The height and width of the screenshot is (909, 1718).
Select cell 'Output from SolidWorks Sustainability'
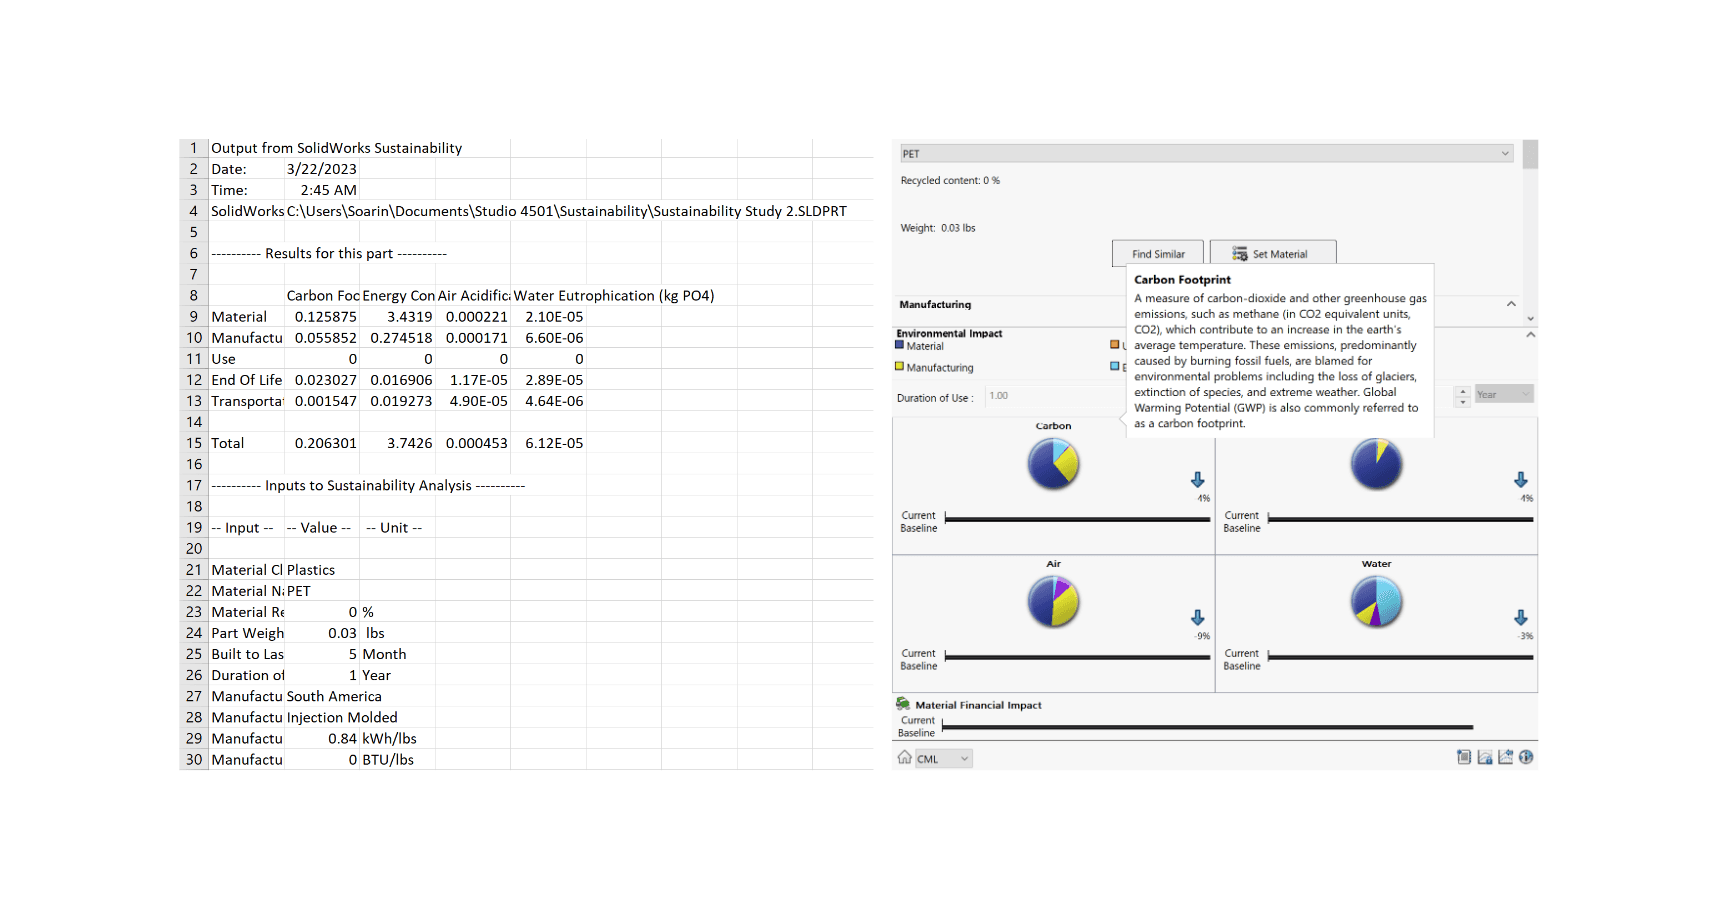336,148
